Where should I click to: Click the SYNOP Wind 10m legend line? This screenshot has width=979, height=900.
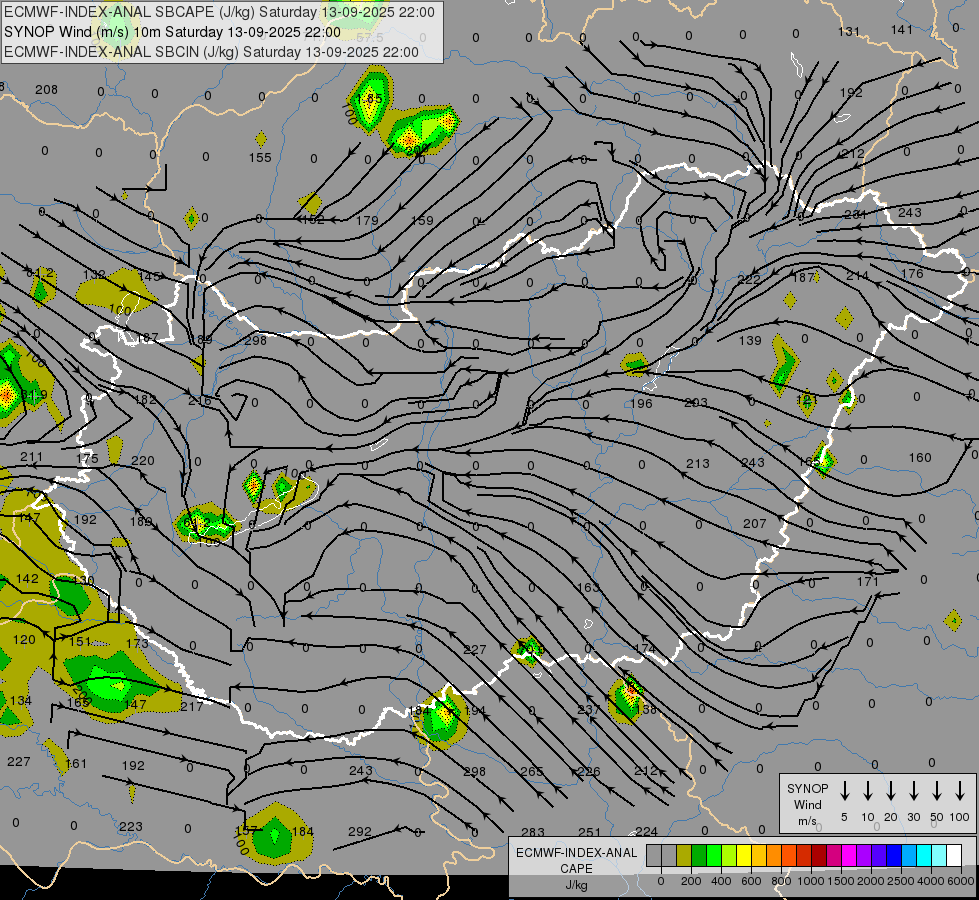(x=172, y=32)
